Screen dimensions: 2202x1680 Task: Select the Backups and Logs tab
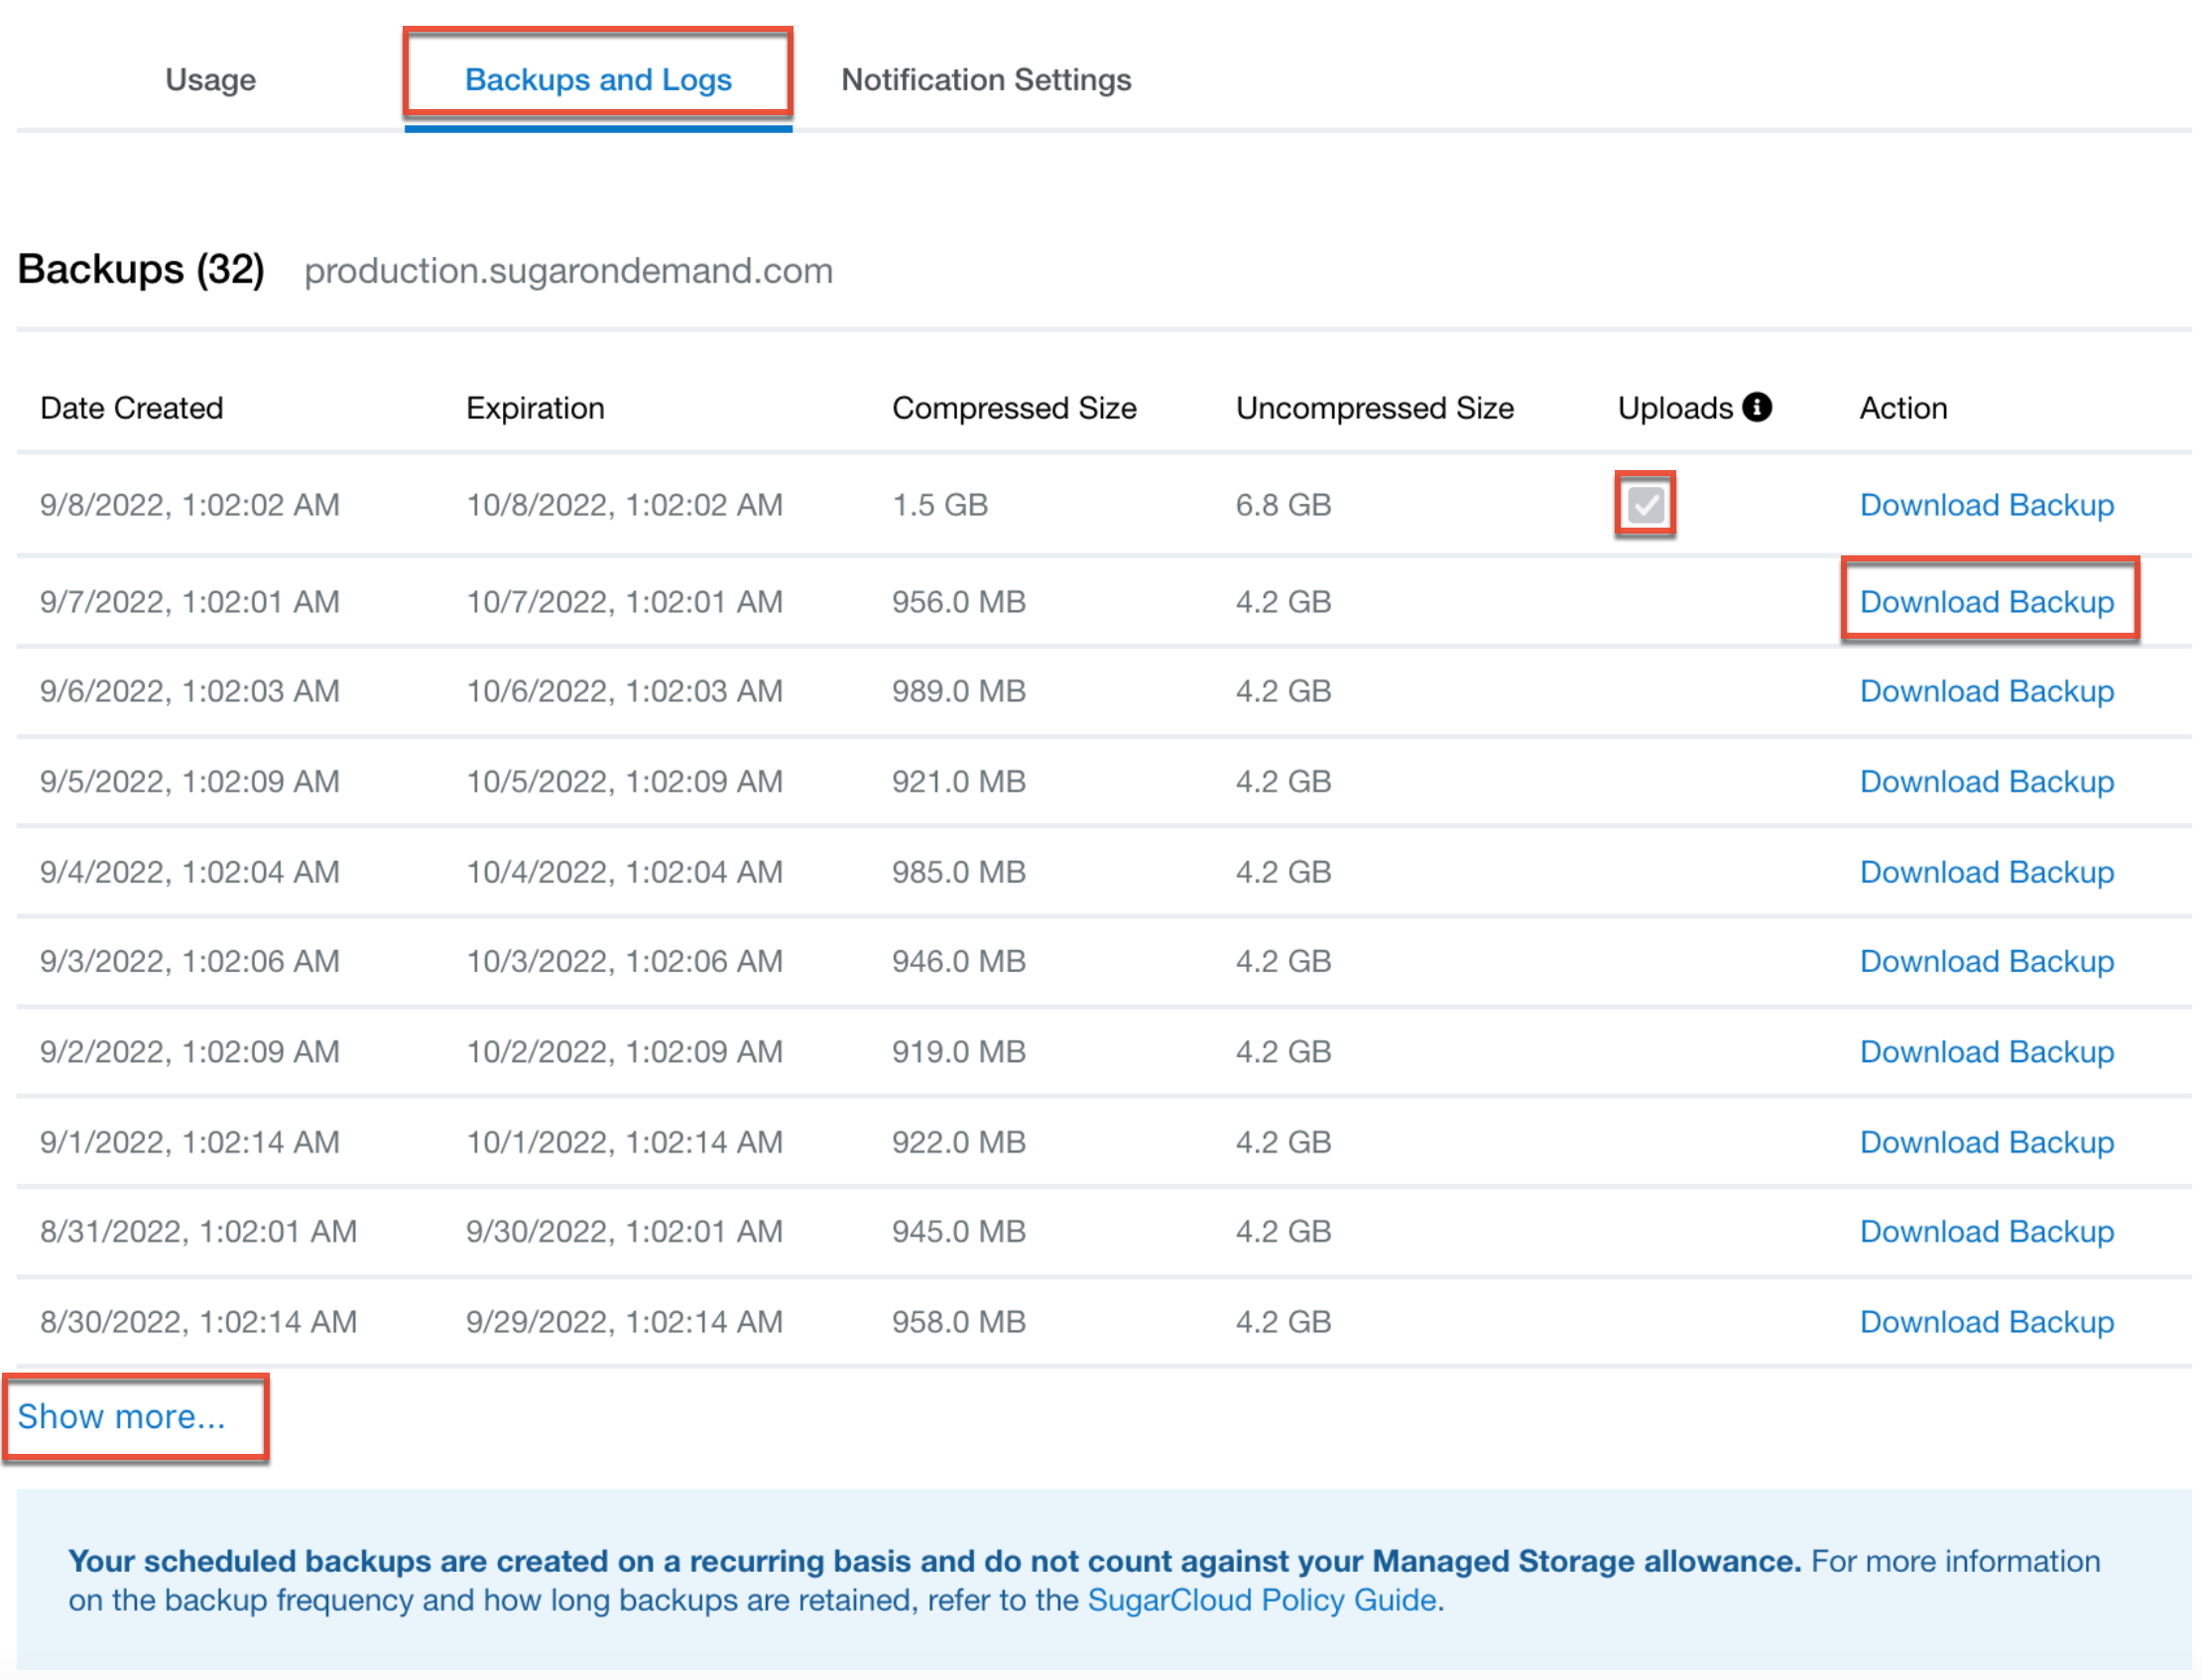point(598,80)
